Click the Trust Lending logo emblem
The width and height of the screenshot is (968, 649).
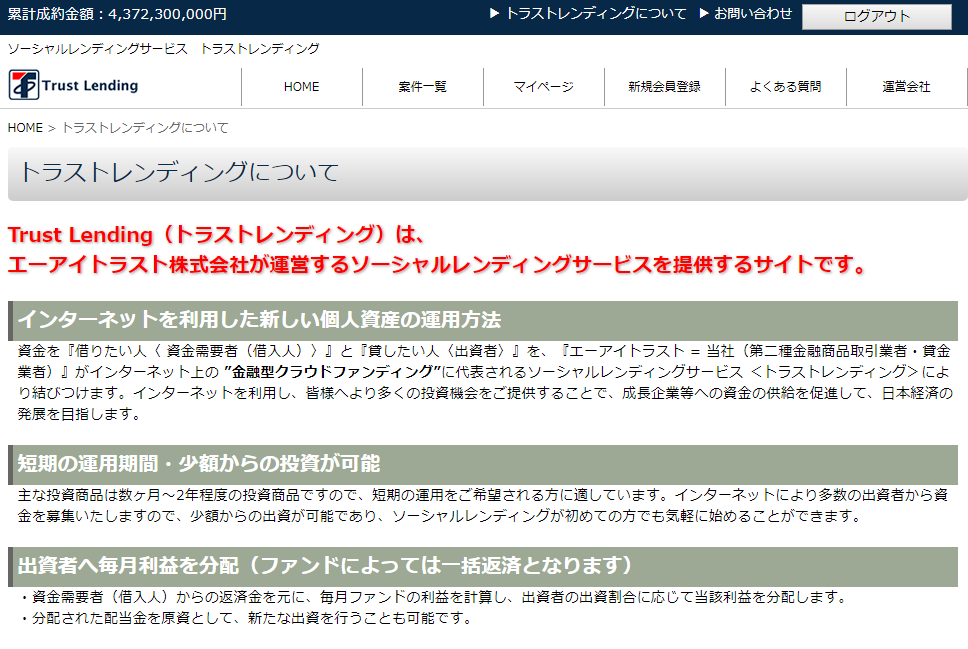(x=23, y=86)
